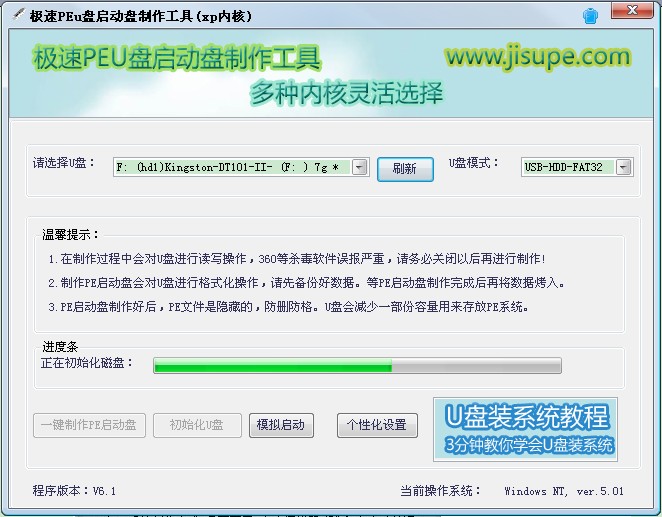The image size is (662, 517).
Task: Click the 初始化U盘 button
Action: [197, 425]
